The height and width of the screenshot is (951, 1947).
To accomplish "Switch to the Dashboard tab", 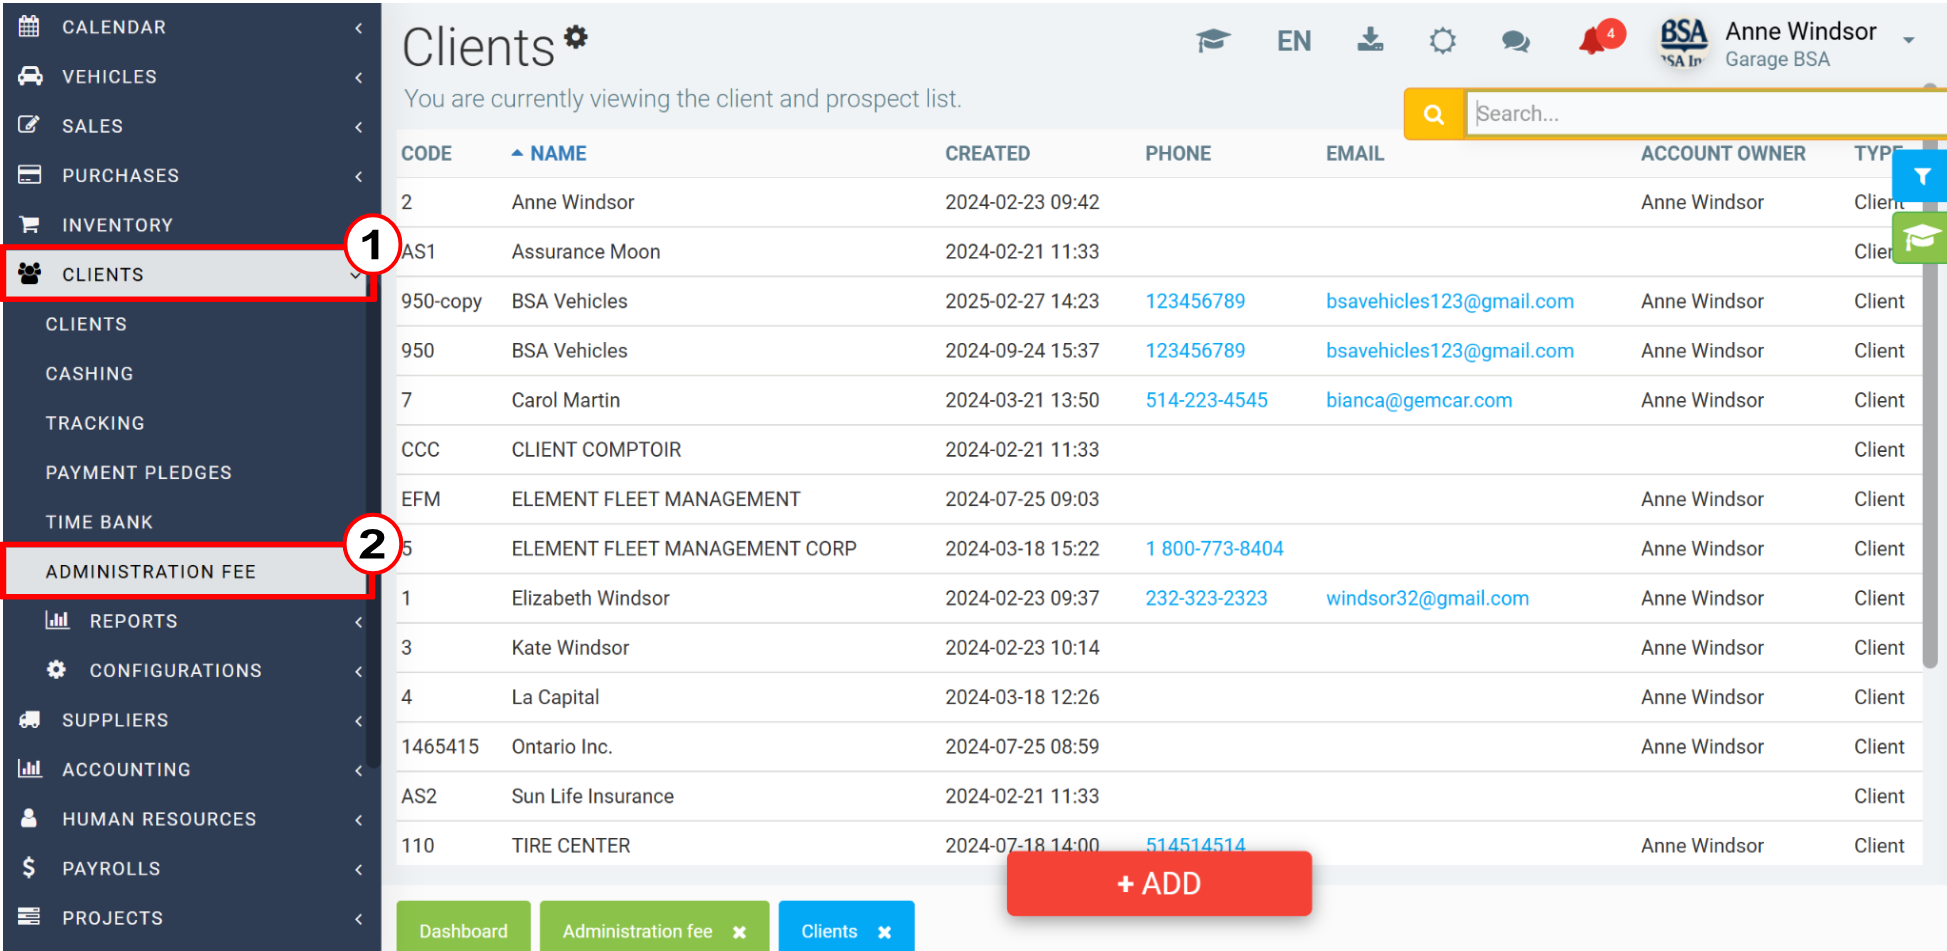I will (x=463, y=931).
